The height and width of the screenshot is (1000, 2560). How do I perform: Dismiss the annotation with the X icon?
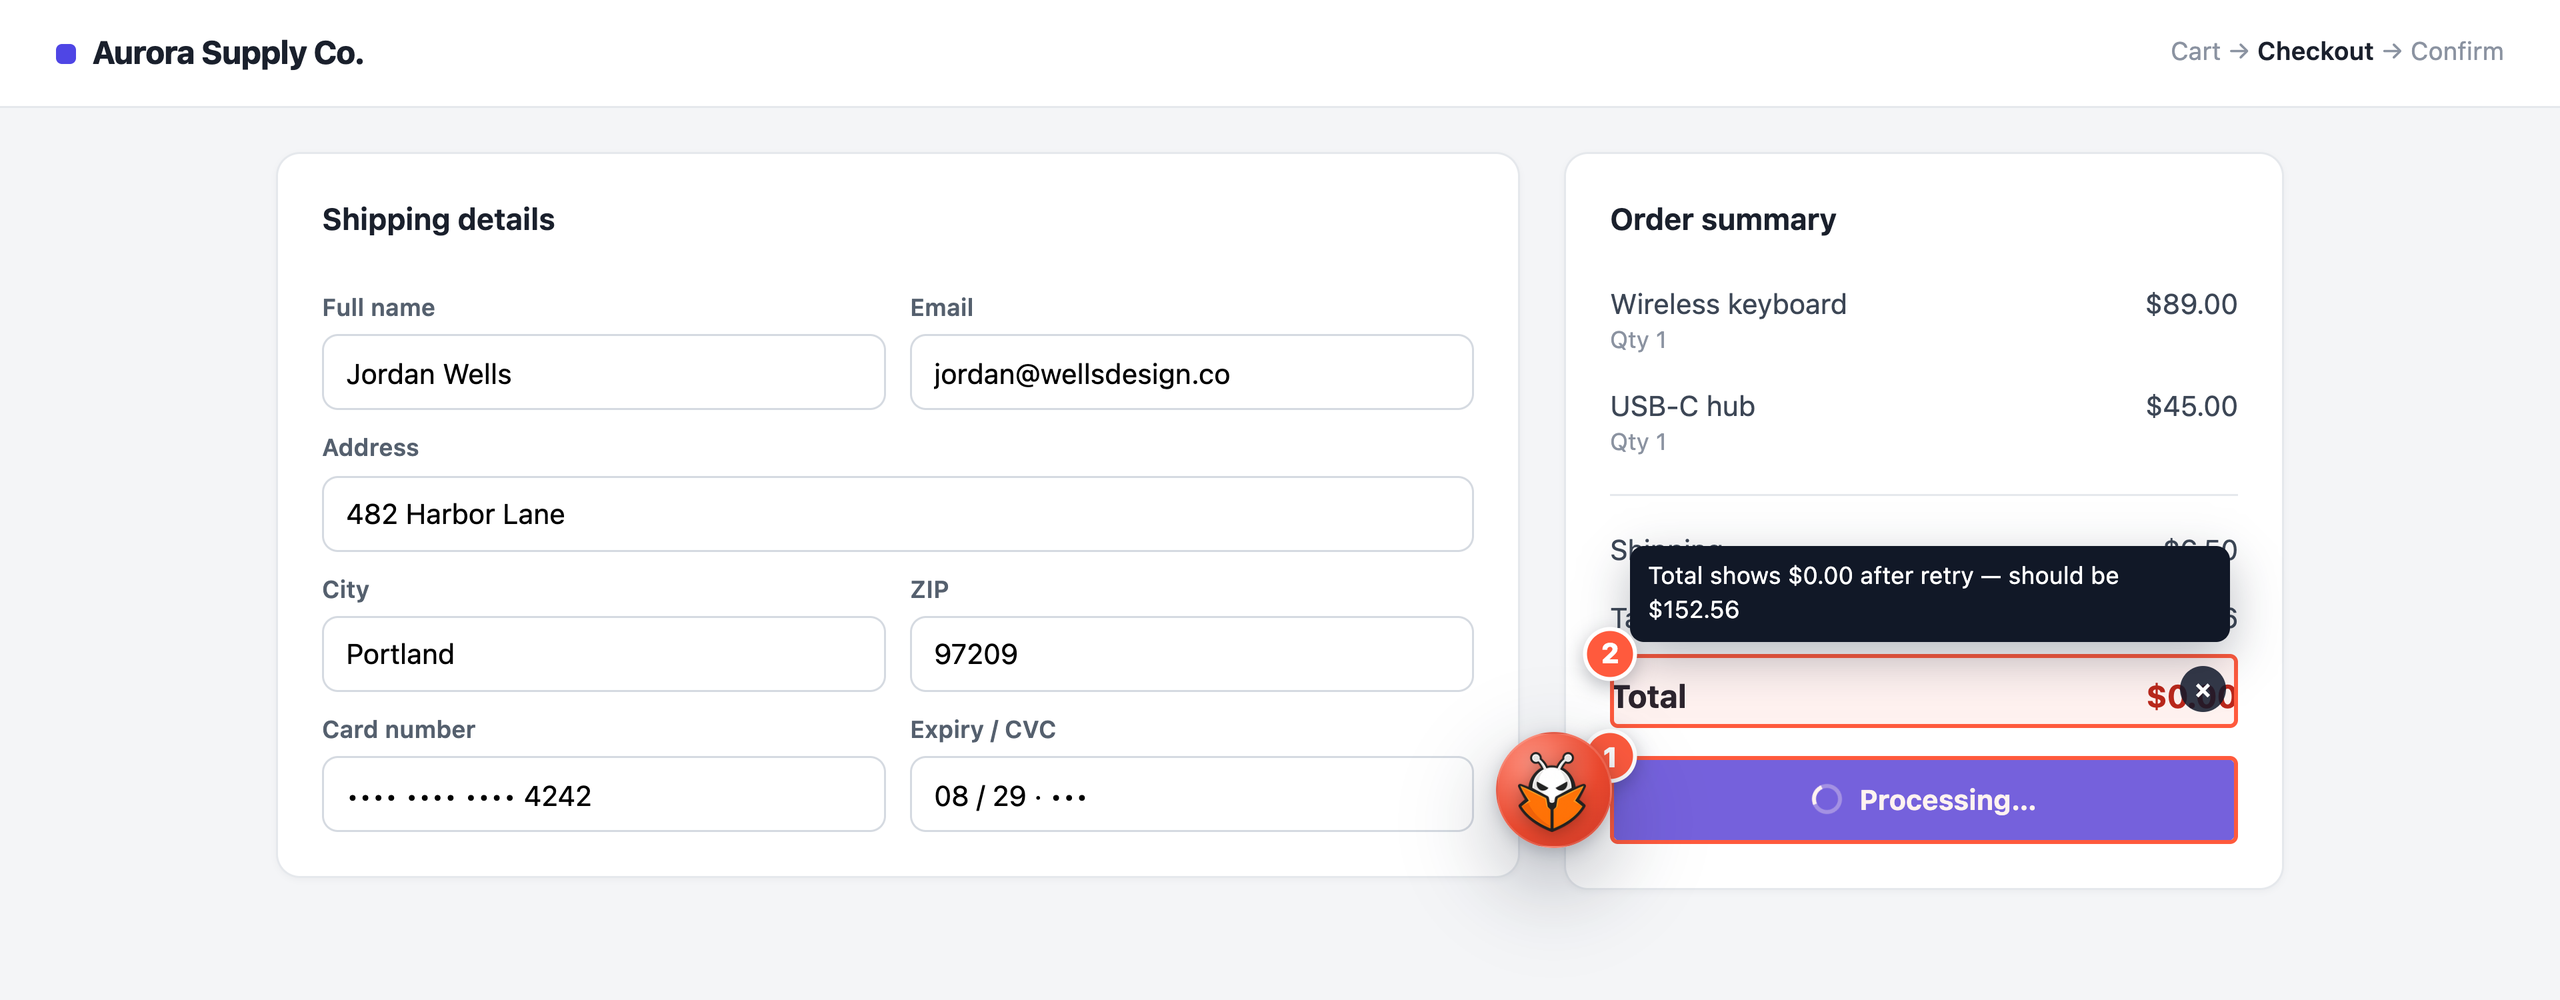coord(2202,690)
